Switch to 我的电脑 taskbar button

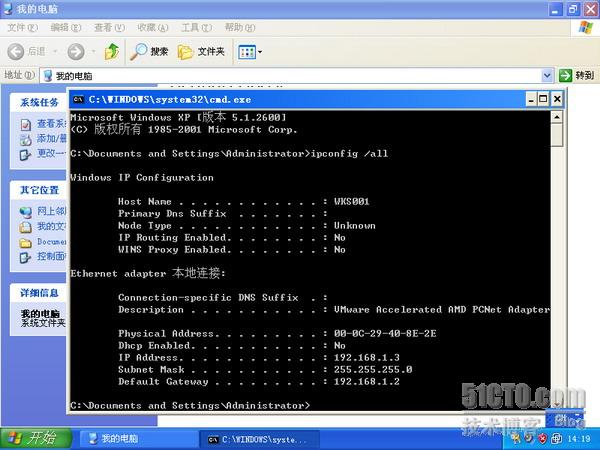[x=139, y=439]
